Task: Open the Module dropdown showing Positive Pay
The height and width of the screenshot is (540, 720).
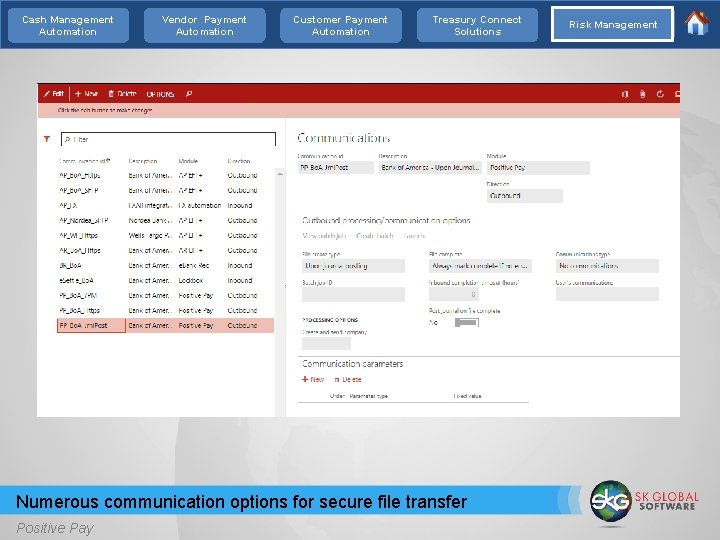Action: tap(538, 168)
